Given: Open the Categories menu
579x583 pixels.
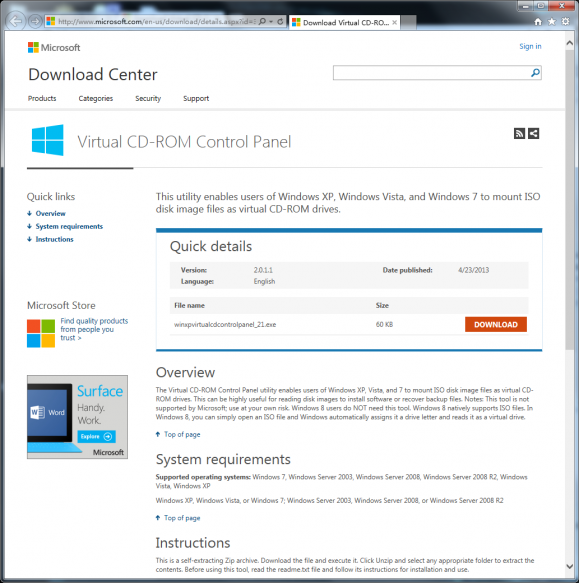Looking at the screenshot, I should click(x=96, y=99).
